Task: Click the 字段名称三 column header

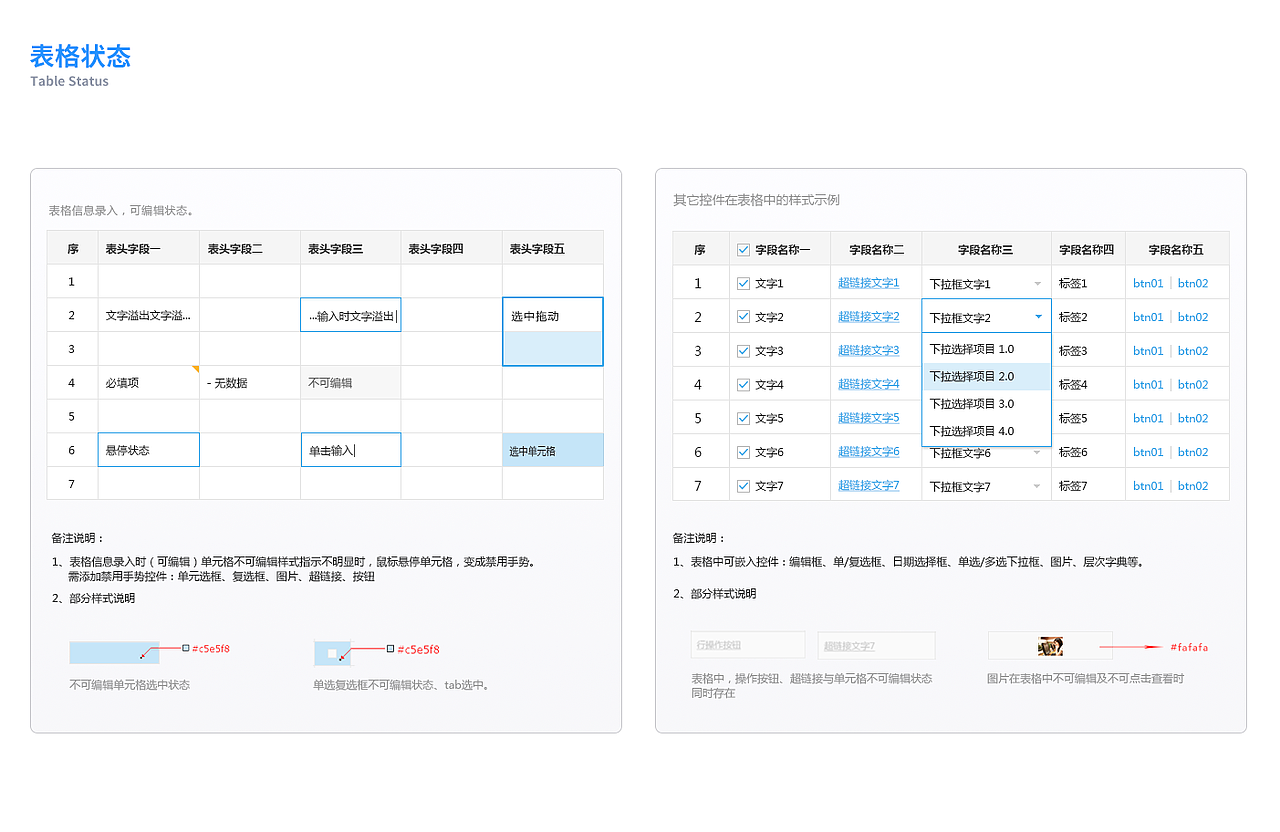Action: [986, 250]
